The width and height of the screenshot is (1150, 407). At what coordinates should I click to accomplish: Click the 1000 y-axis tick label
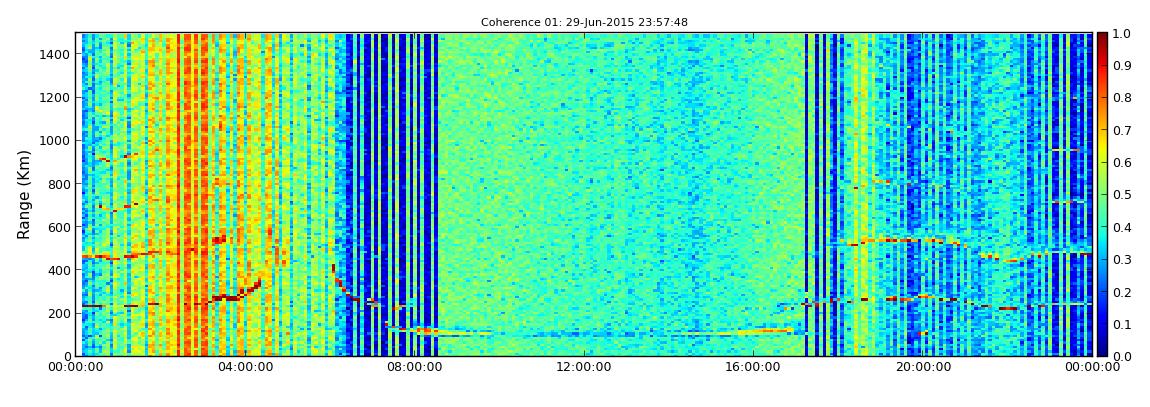[57, 141]
